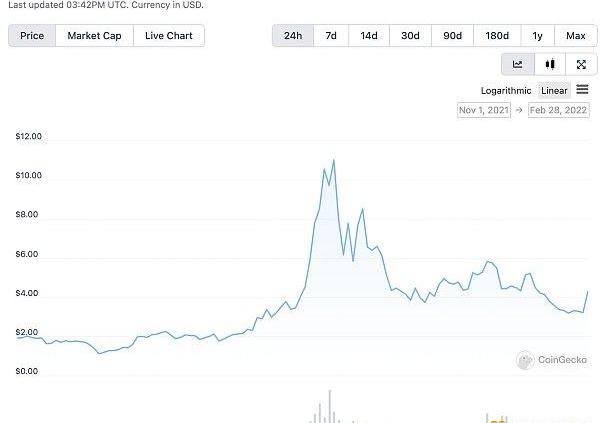600x423 pixels.
Task: Show the 180d price range
Action: [x=496, y=36]
